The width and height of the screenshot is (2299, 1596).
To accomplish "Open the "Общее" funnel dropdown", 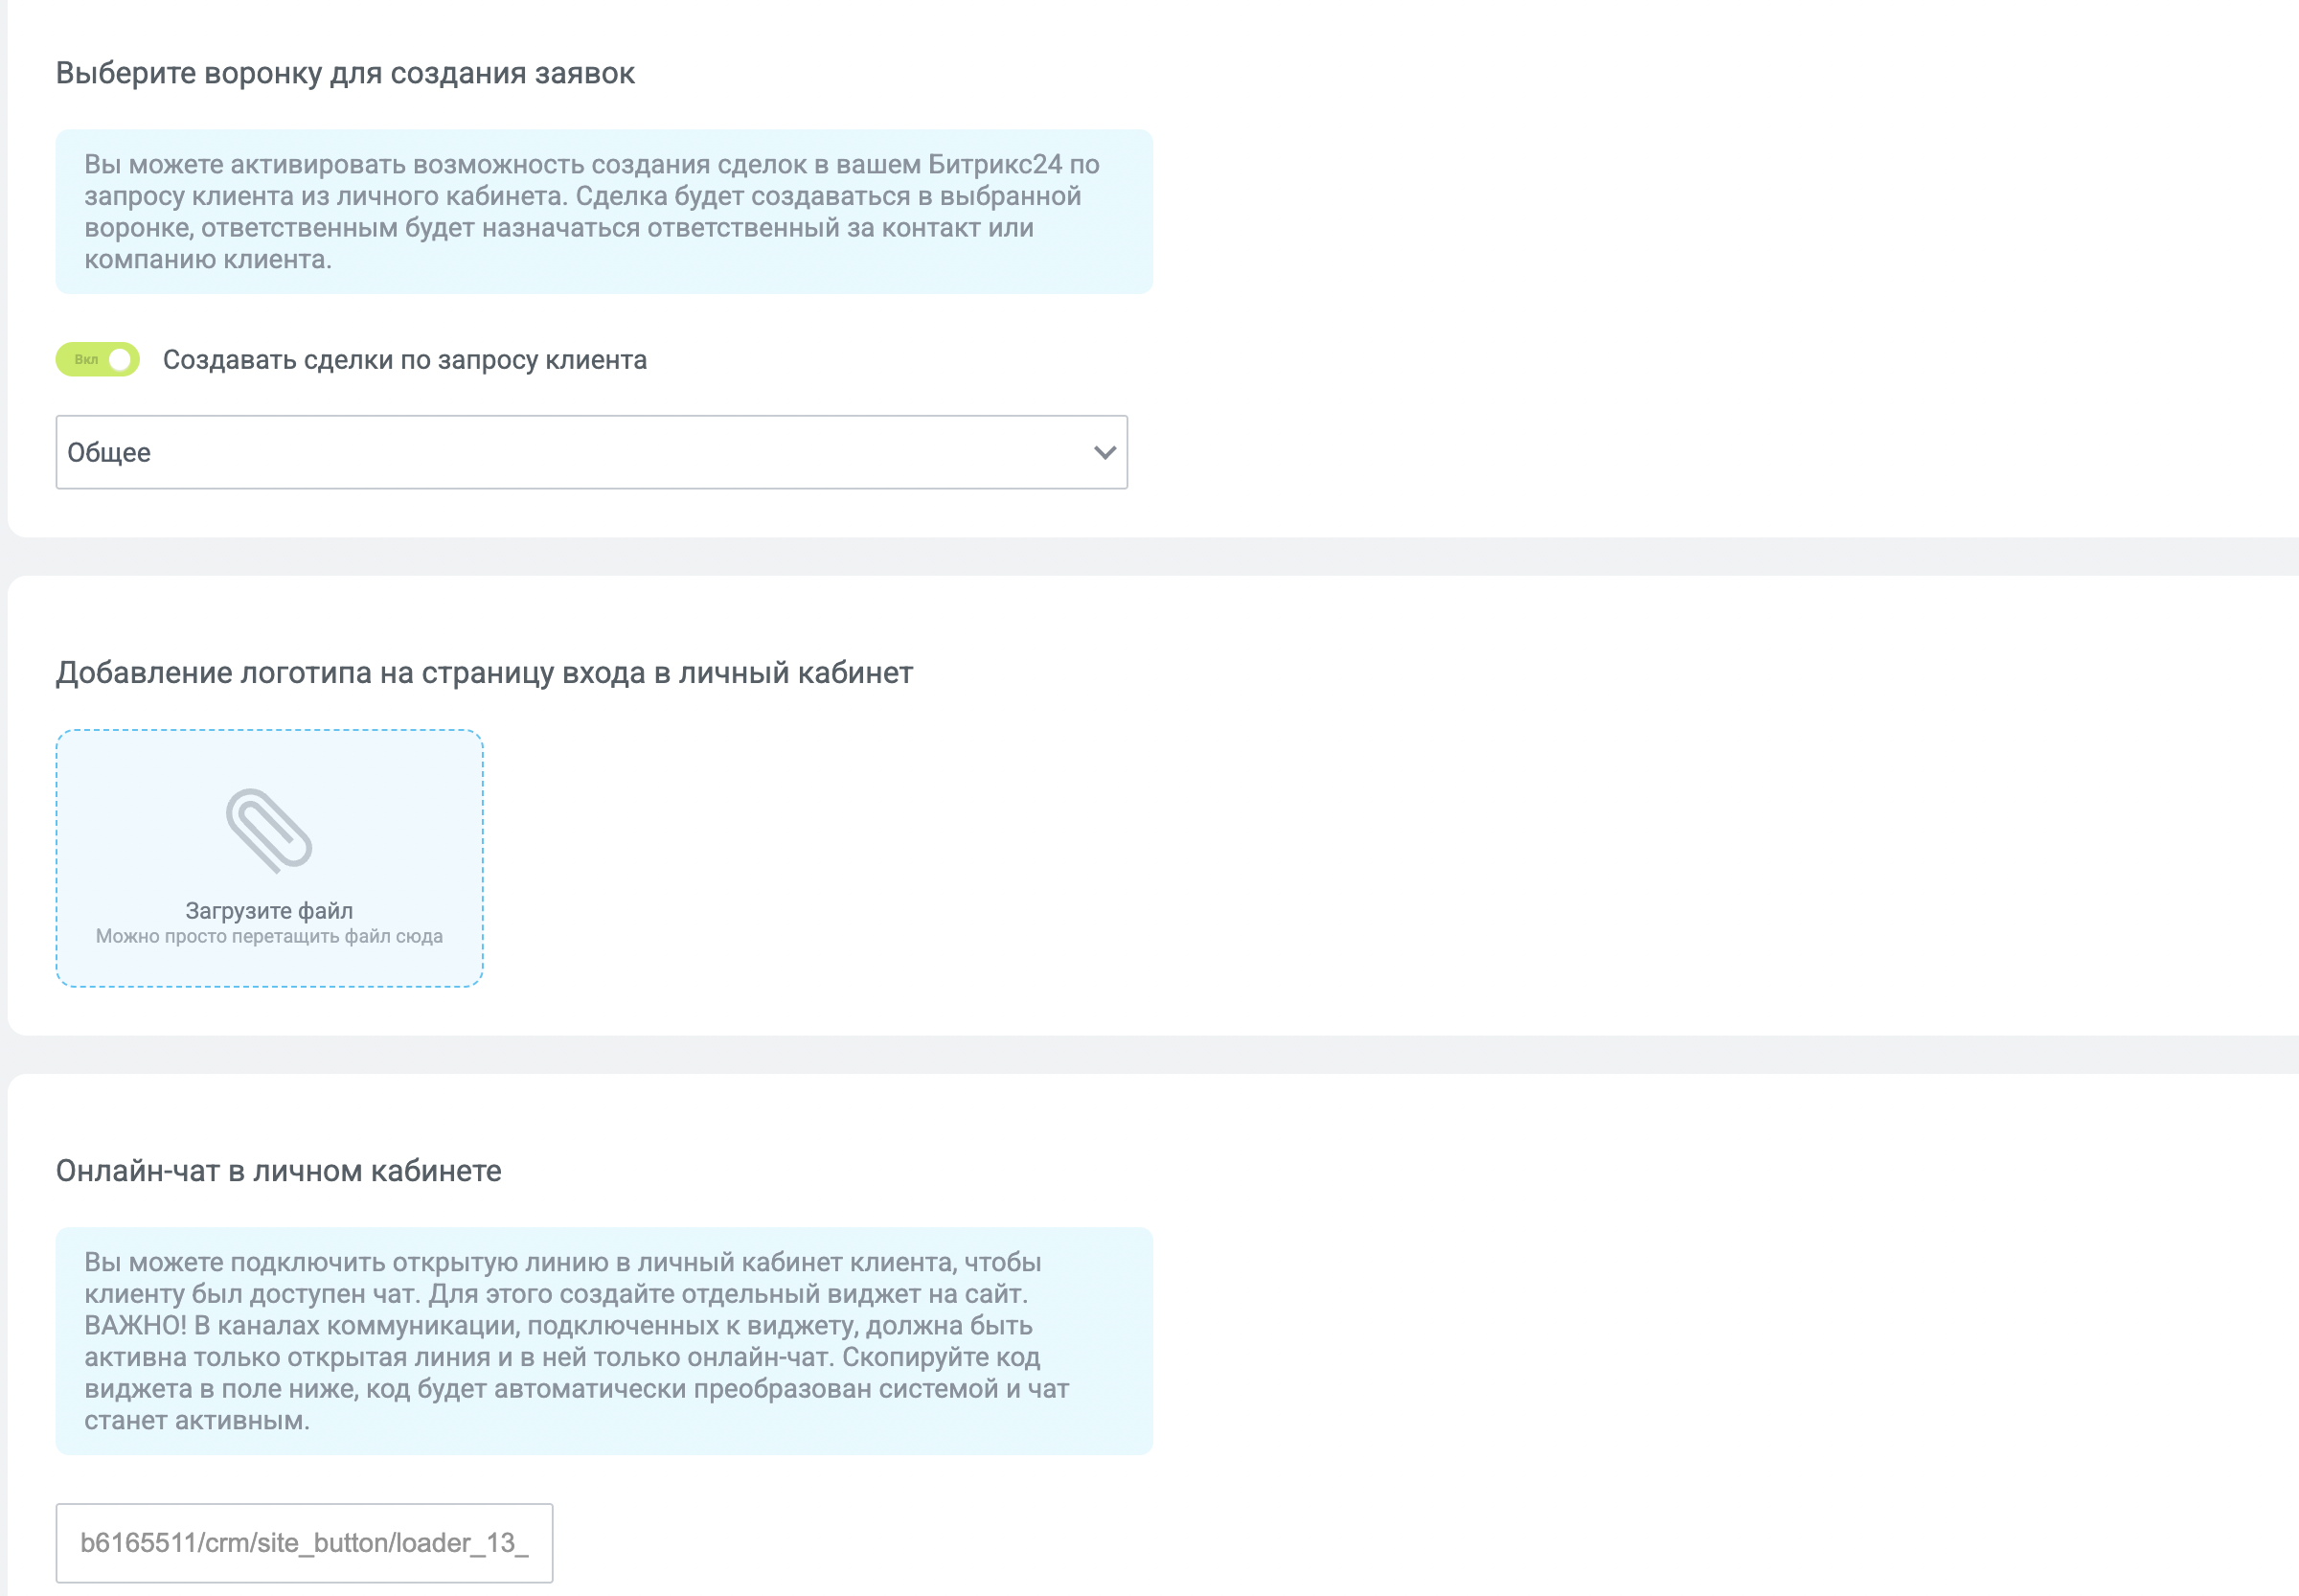I will pos(591,452).
